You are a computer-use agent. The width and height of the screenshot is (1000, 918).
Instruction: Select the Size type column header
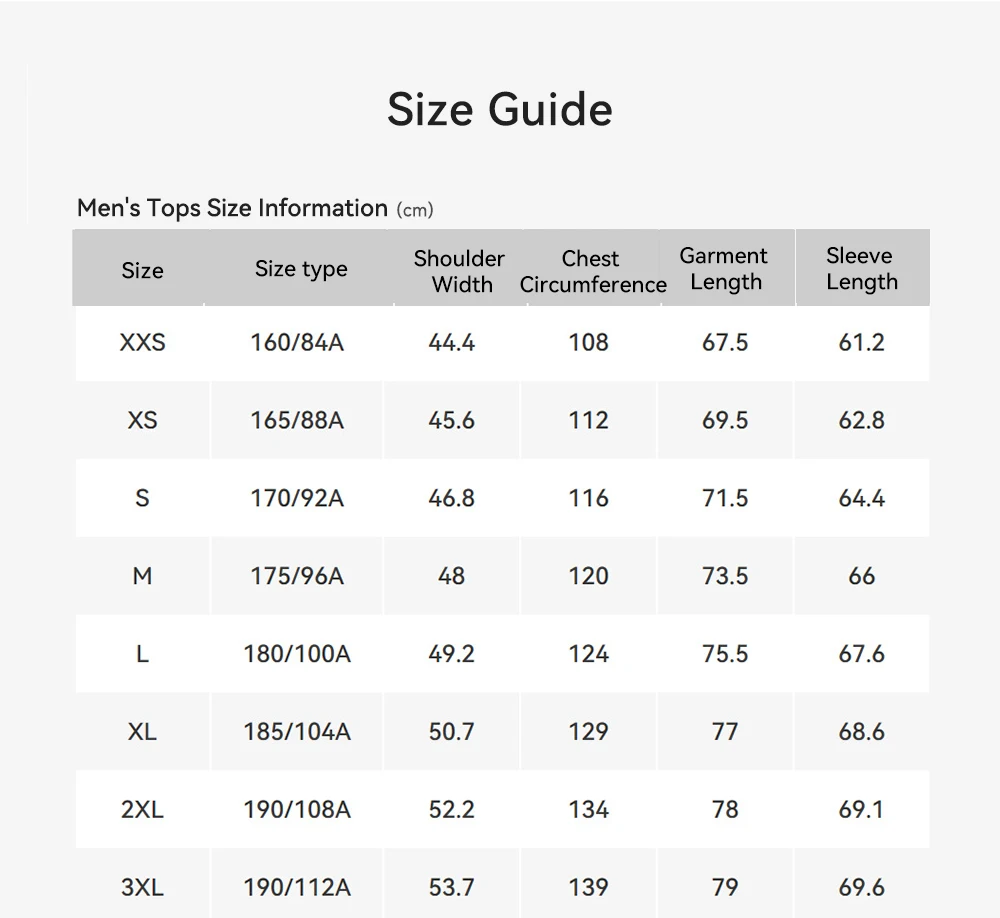(301, 269)
